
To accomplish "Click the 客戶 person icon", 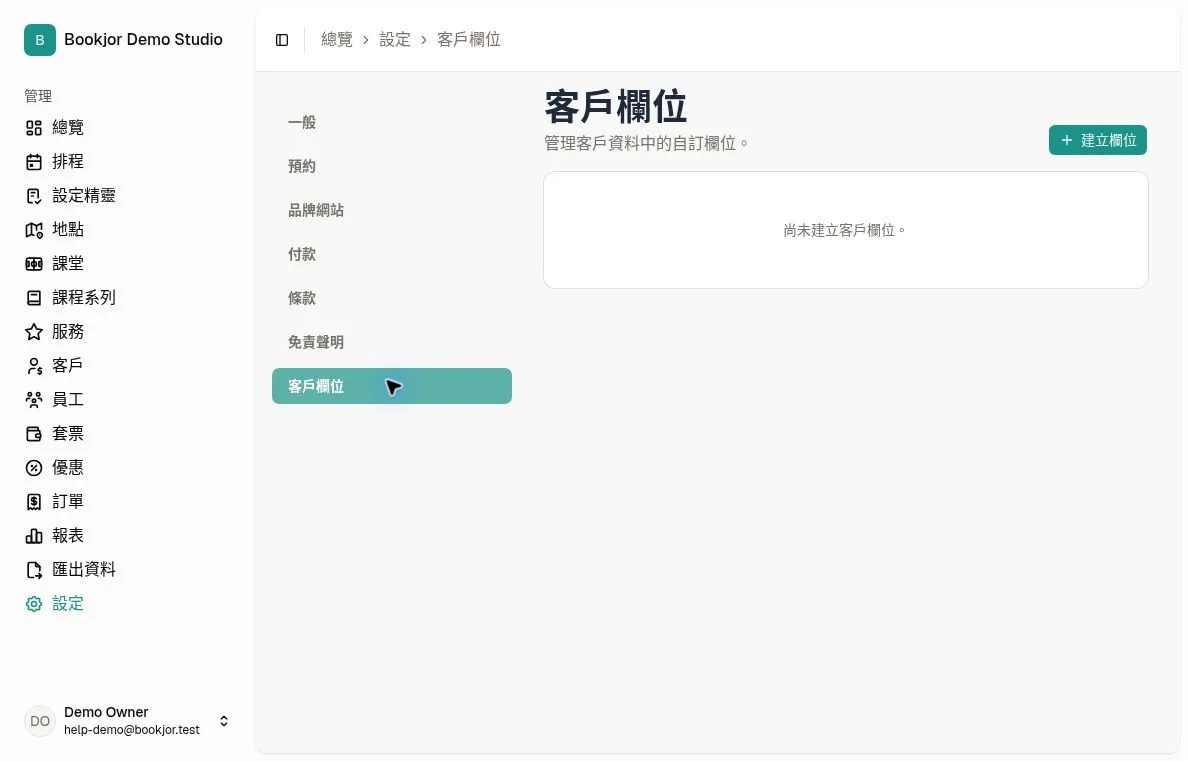I will tap(34, 366).
